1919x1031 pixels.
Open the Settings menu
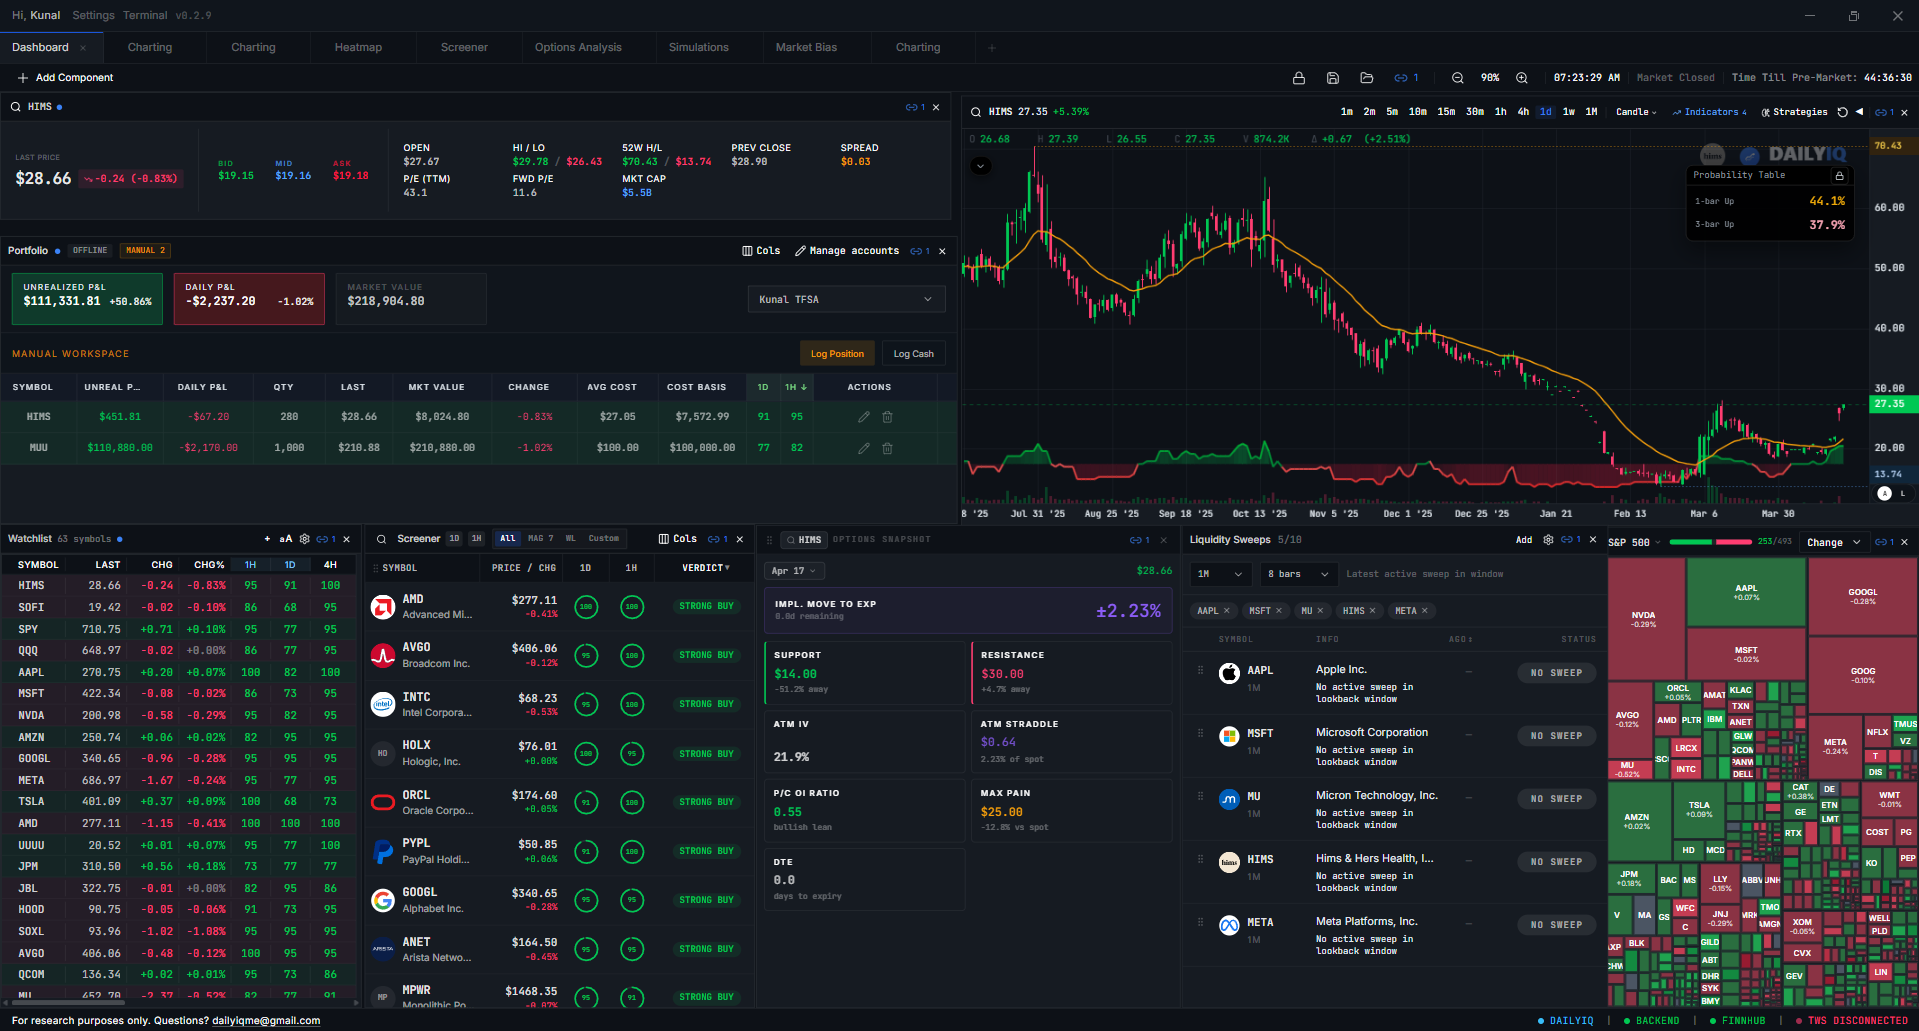pos(93,15)
